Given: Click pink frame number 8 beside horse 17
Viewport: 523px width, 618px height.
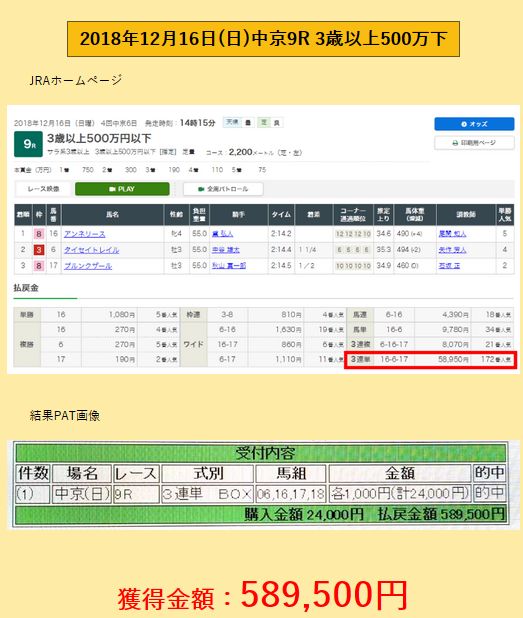Looking at the screenshot, I should point(39,266).
